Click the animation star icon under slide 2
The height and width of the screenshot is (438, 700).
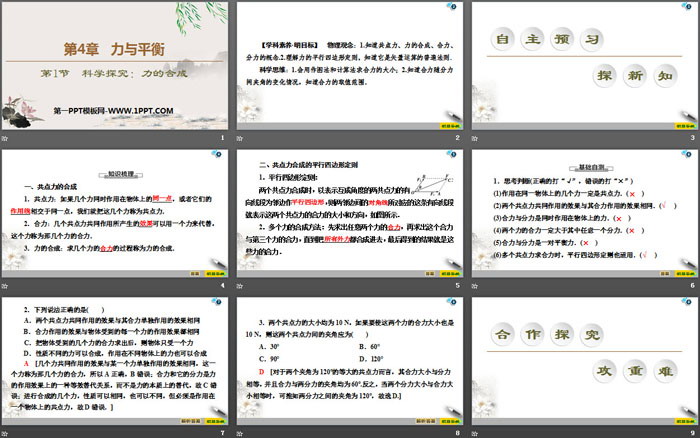pos(240,138)
